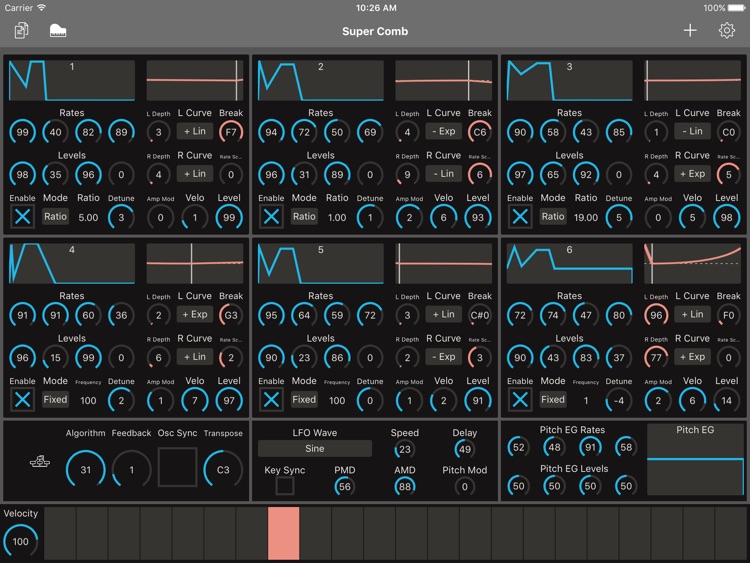
Task: Switch operator 1 Mode Ratio button
Action: 55,216
